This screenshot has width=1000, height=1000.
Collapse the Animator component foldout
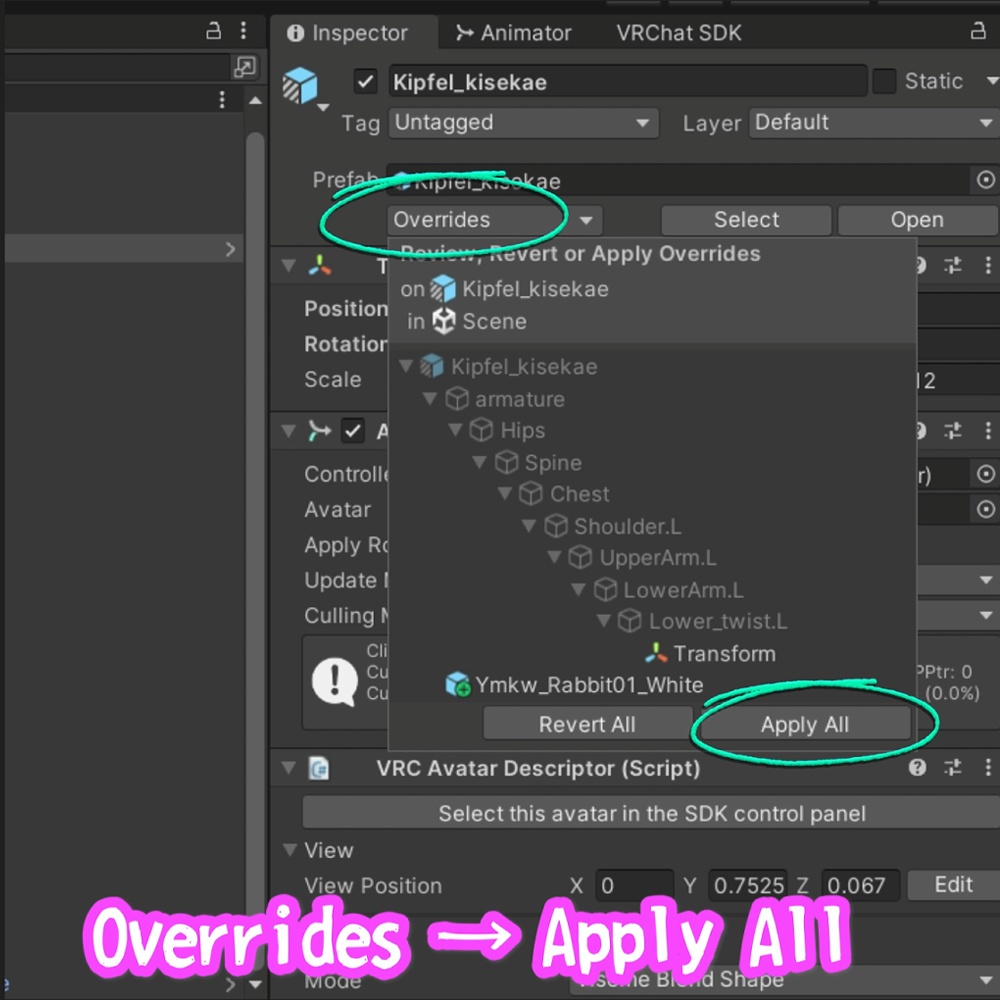pos(289,430)
